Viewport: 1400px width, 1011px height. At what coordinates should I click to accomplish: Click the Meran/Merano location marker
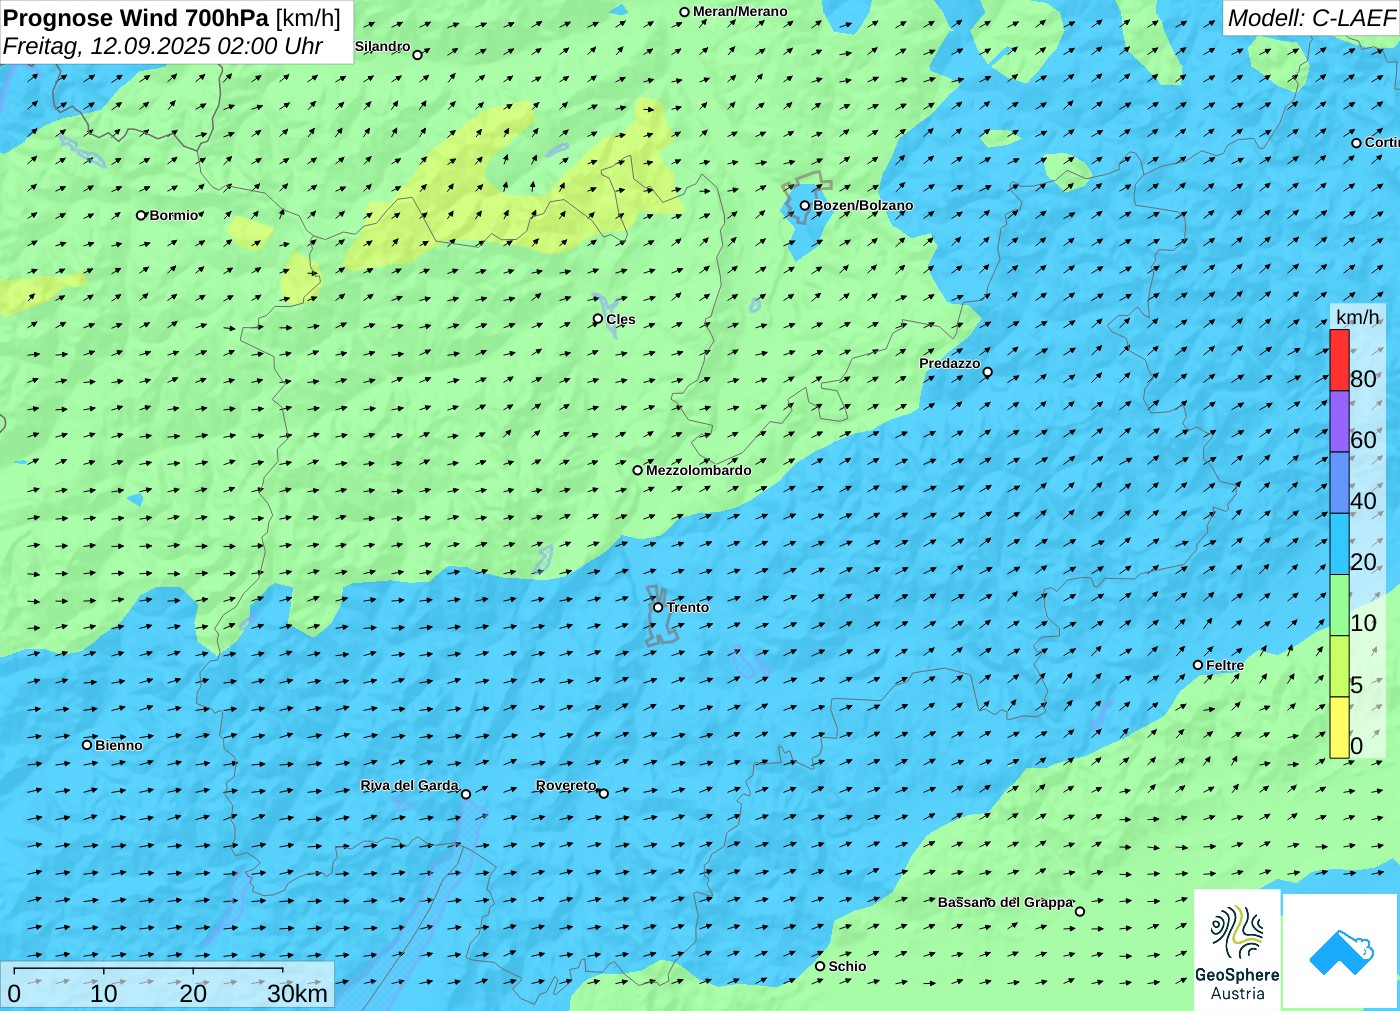[685, 12]
